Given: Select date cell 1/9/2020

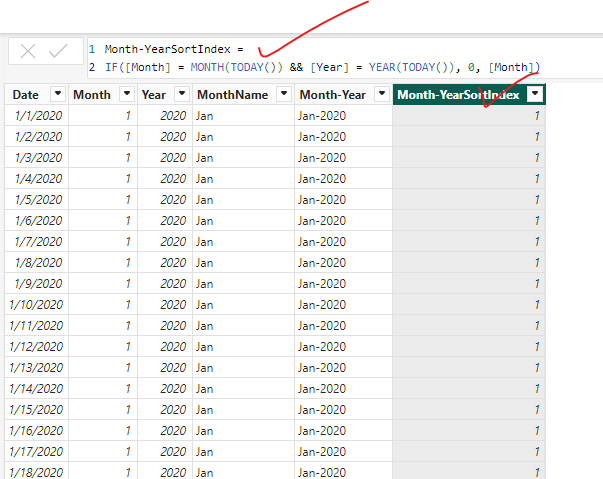Looking at the screenshot, I should 38,284.
